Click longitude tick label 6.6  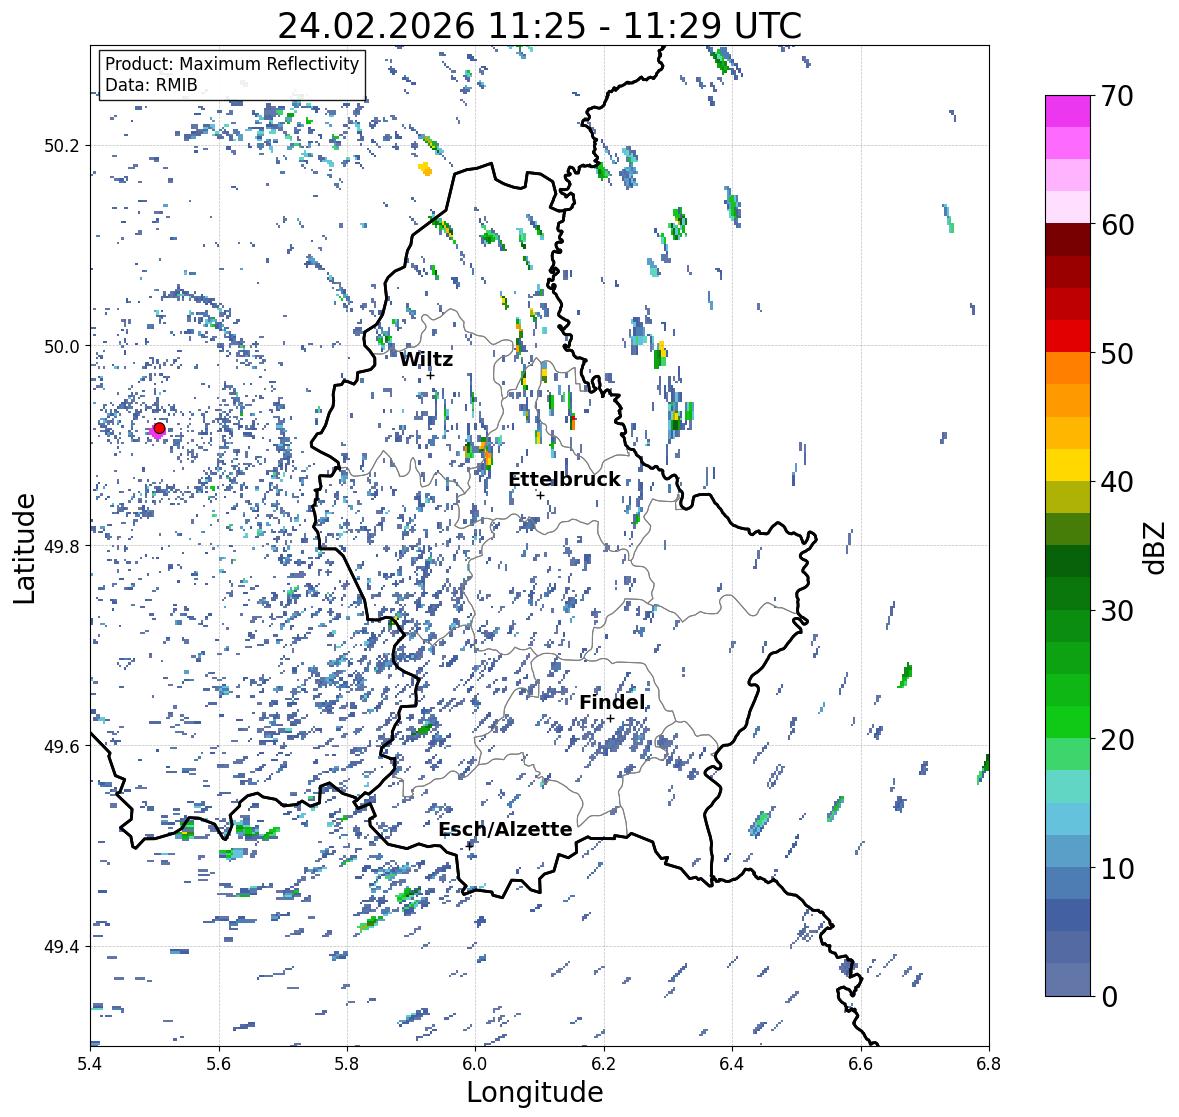[x=861, y=1063]
